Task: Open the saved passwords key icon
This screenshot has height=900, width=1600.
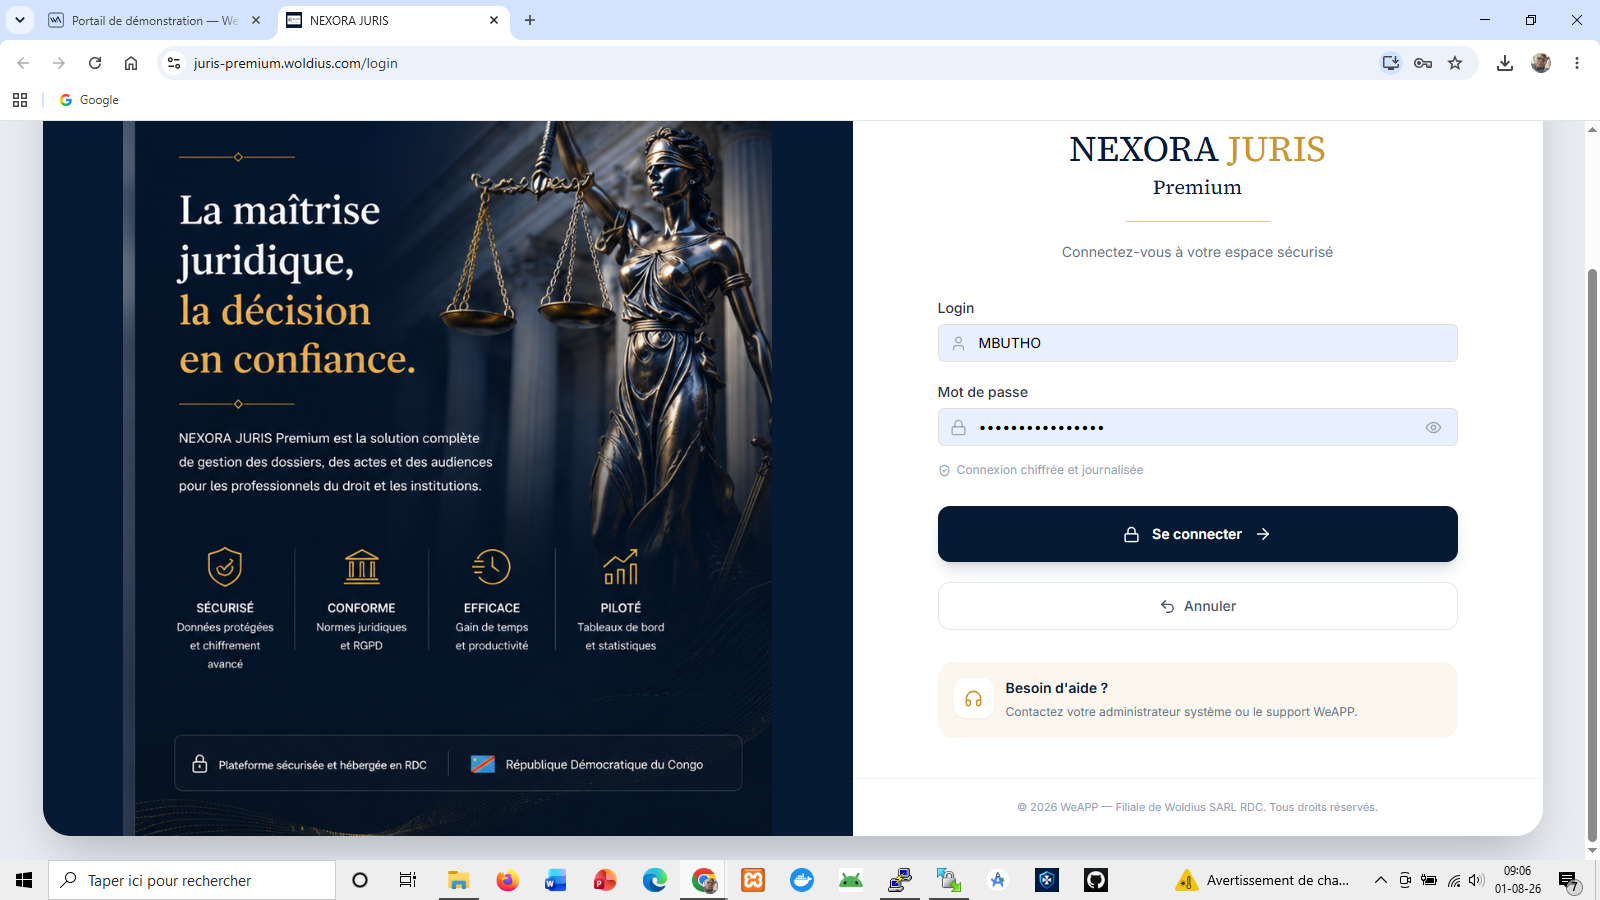Action: [1423, 63]
